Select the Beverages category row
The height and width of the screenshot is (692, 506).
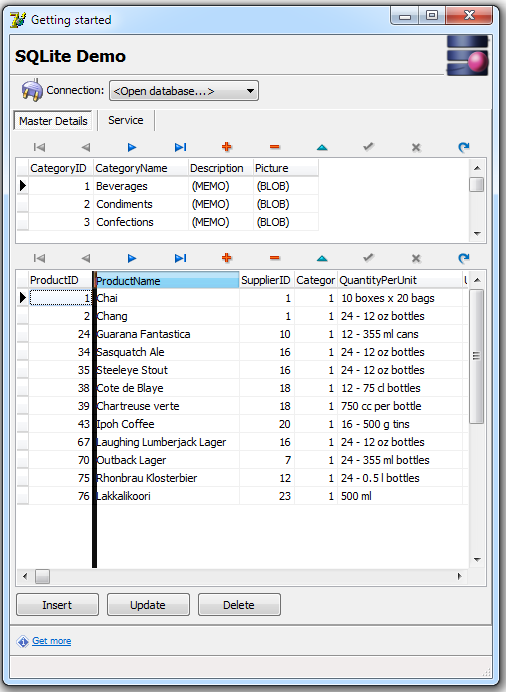(168, 186)
